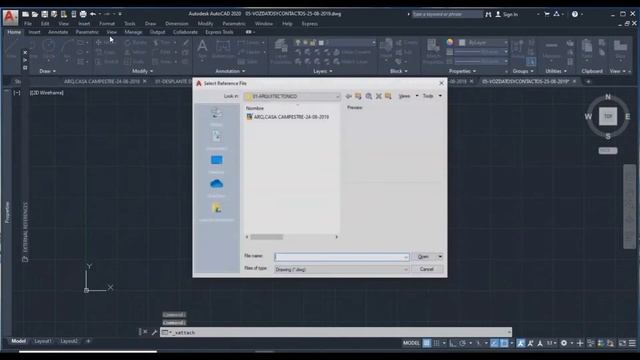Open the Look in folder combo box
The image size is (640, 360).
[292, 96]
